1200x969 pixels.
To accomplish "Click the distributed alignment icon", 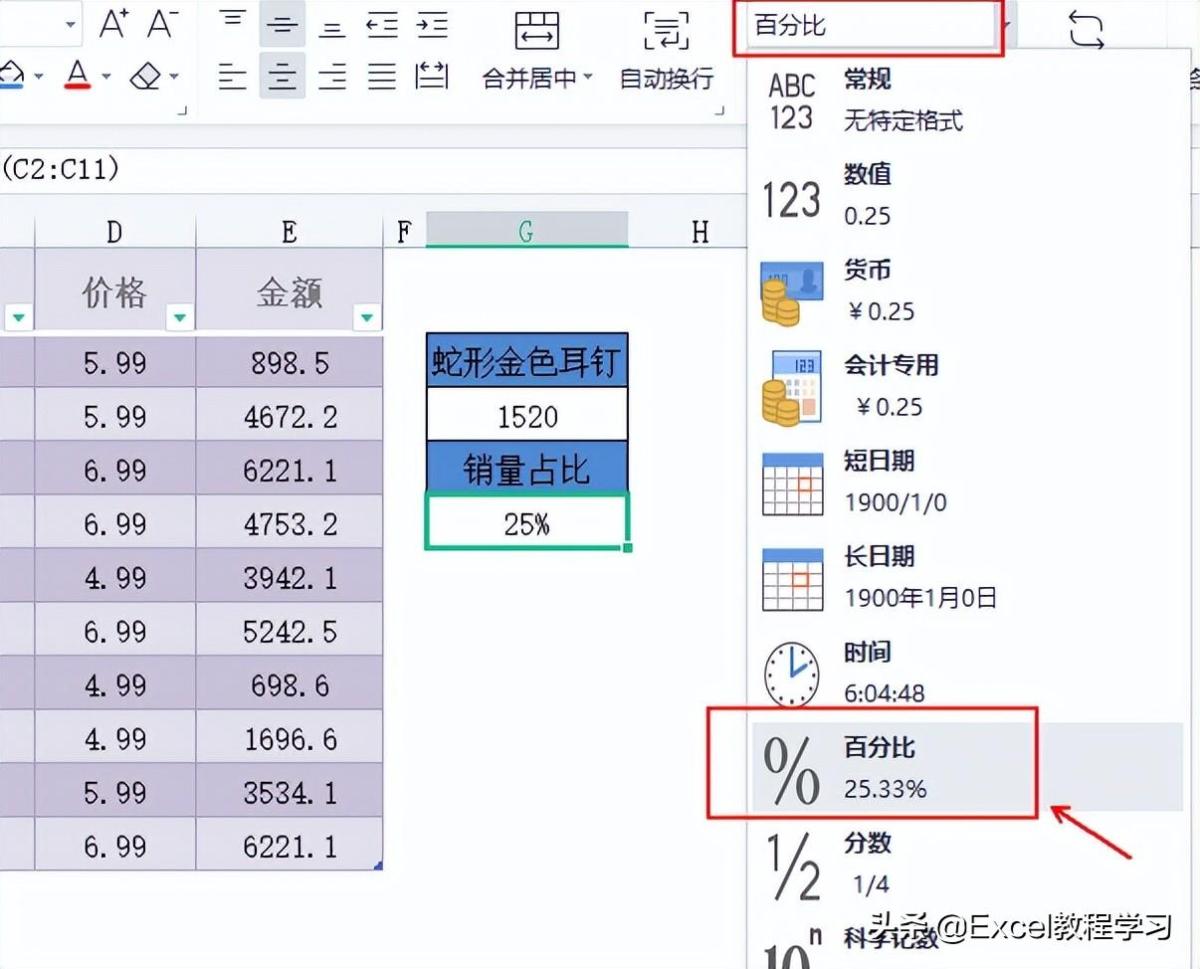I will point(432,76).
